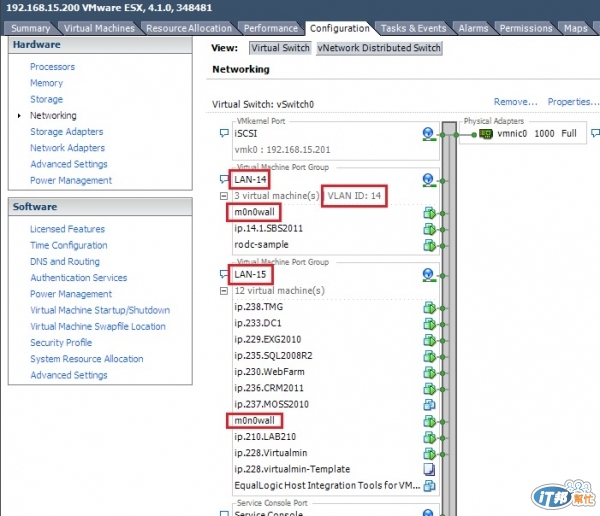Select rodc-sample virtual machine
600x516 pixels.
coord(261,245)
